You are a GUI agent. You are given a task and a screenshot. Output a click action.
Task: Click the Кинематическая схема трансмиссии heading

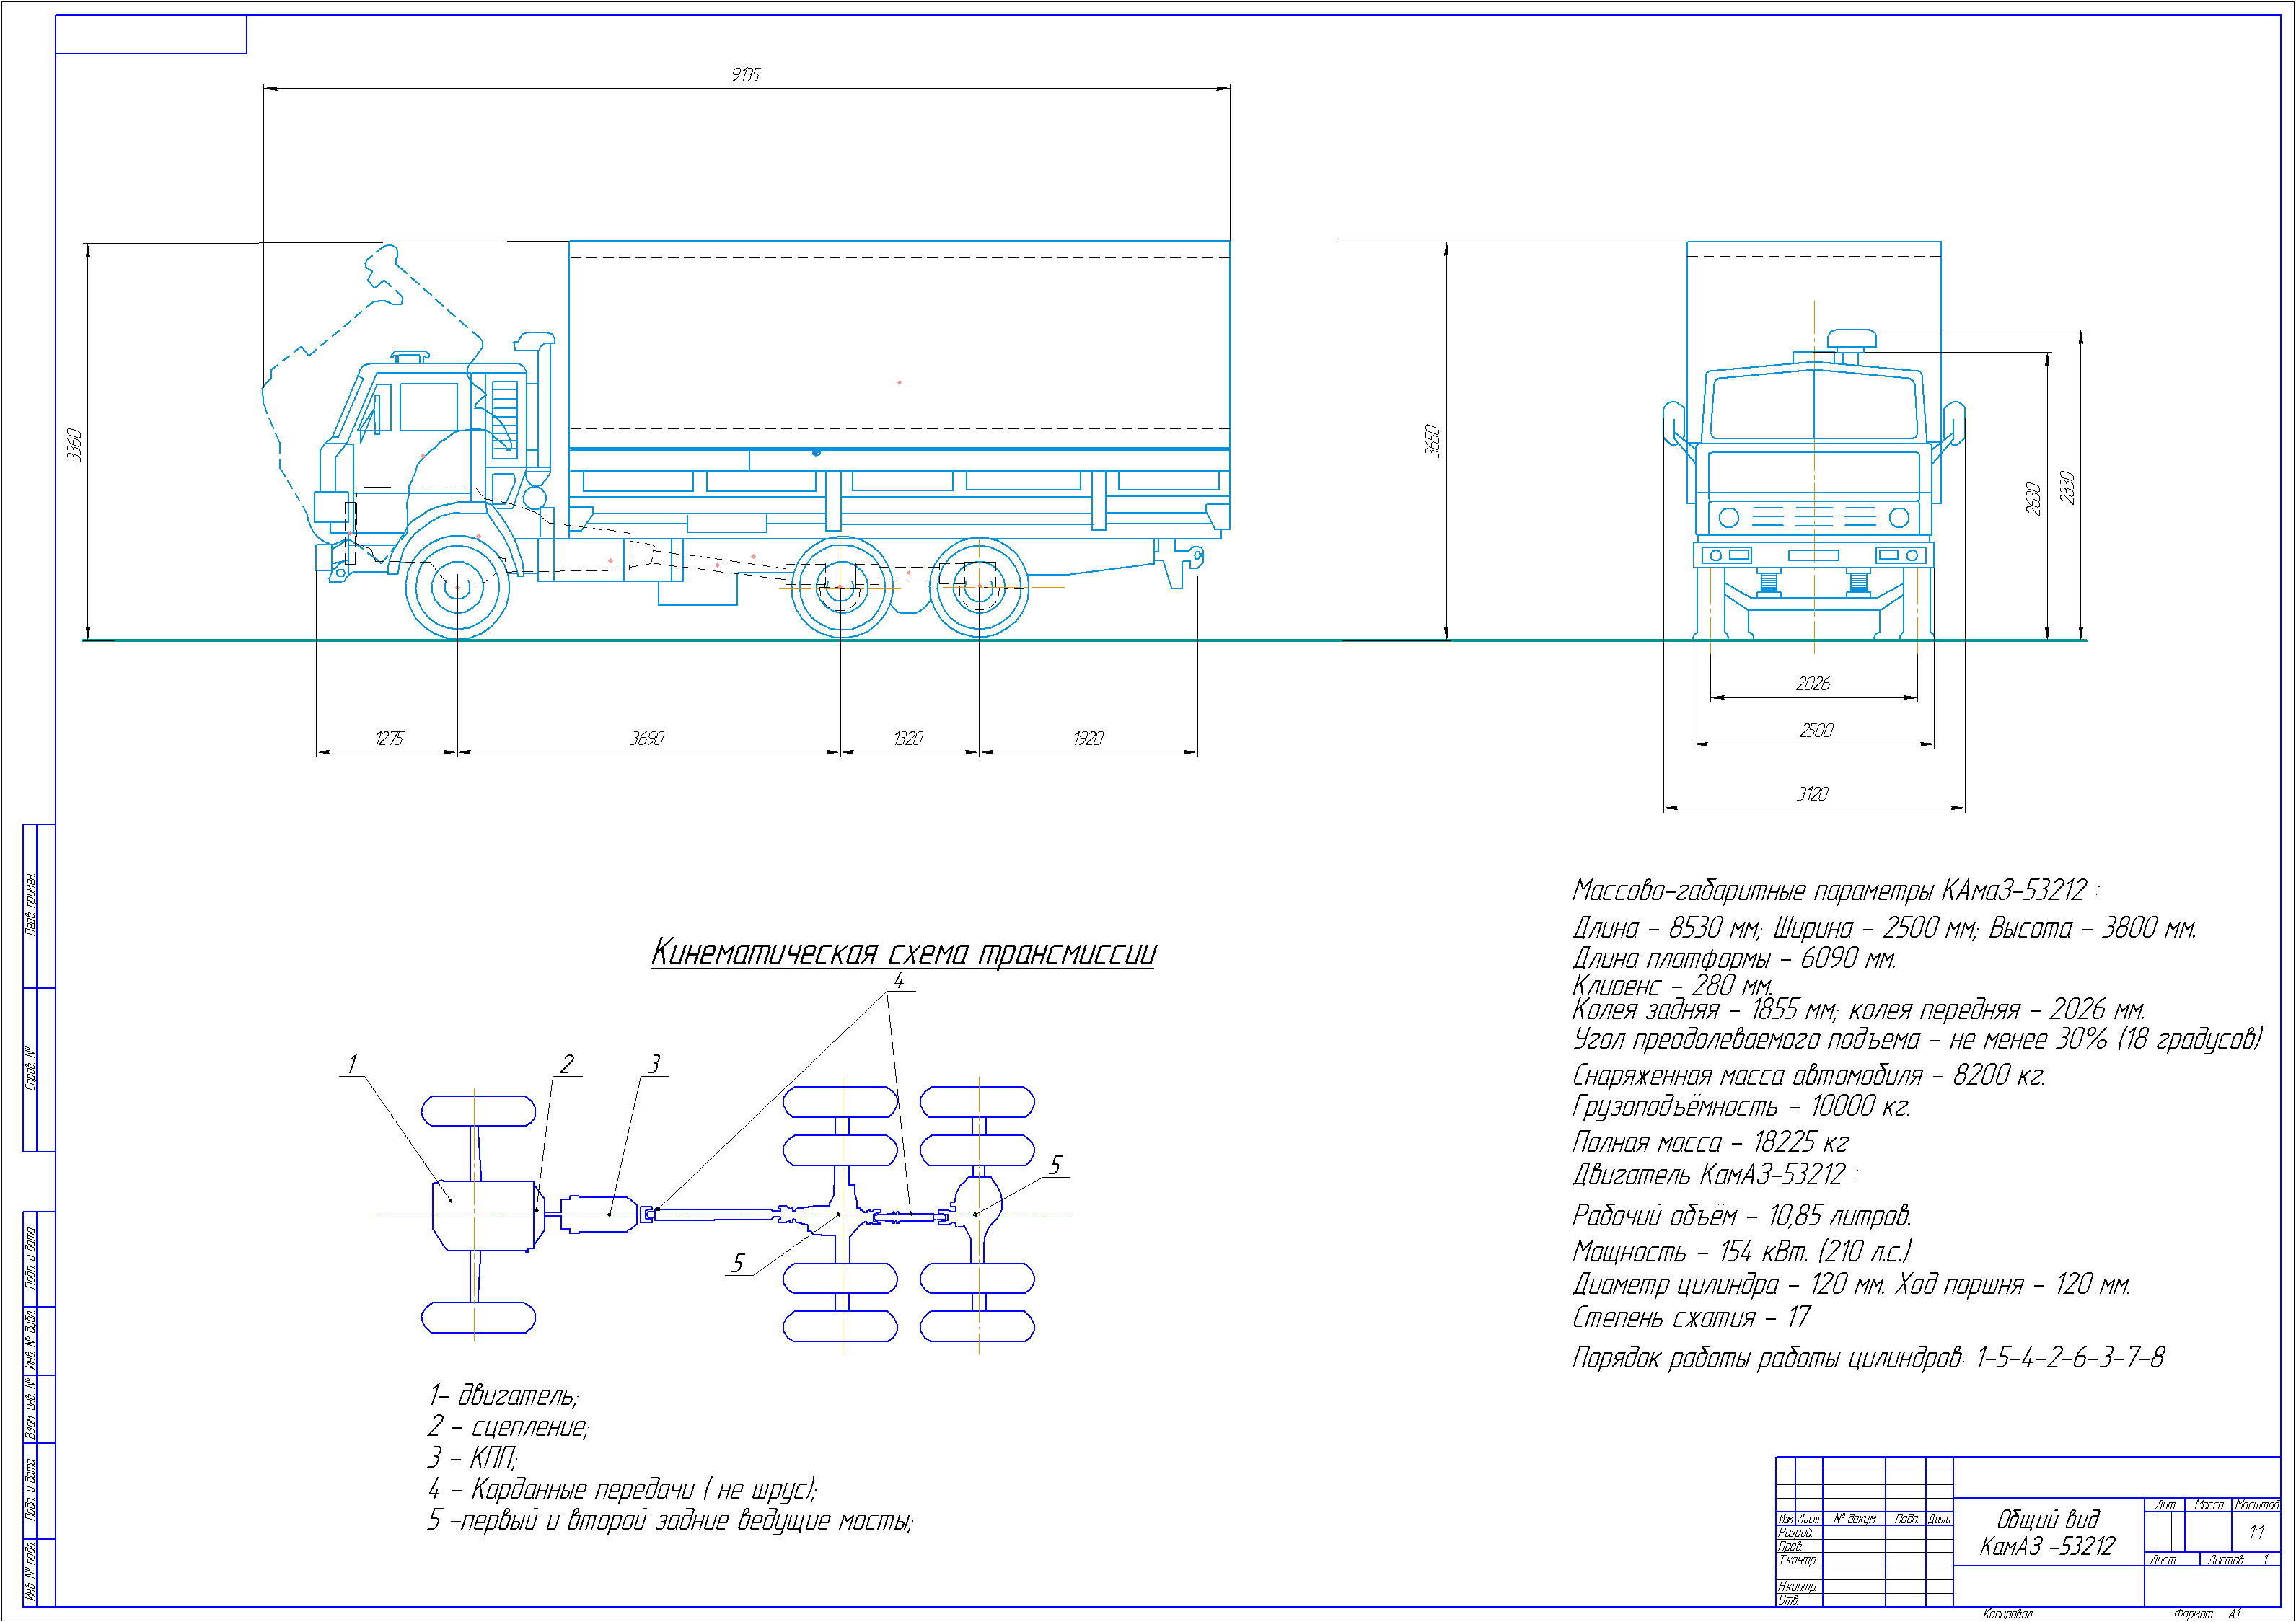pyautogui.click(x=903, y=952)
